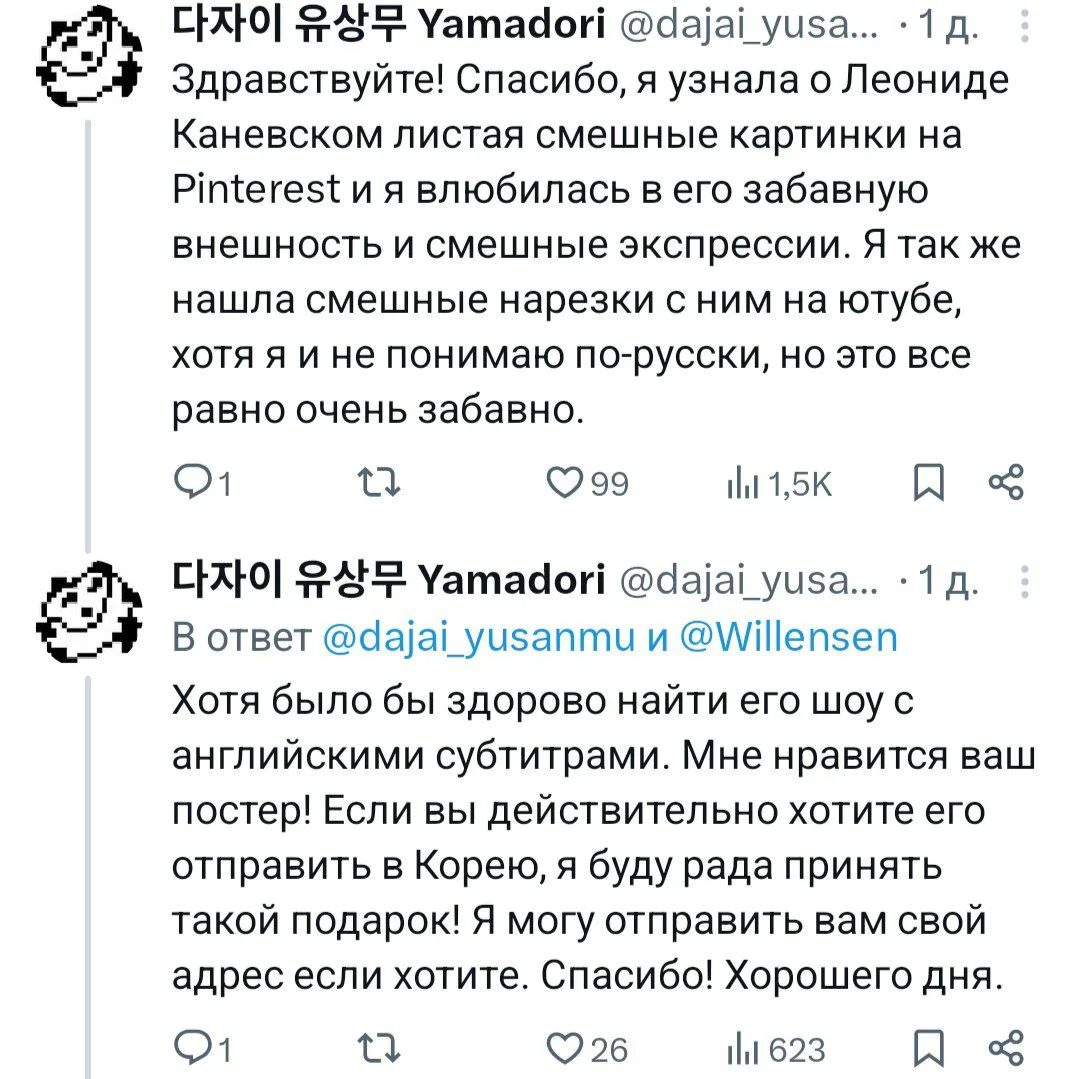The width and height of the screenshot is (1080, 1079).
Task: Open the Yamadori display name on first tweet
Action: (x=388, y=25)
